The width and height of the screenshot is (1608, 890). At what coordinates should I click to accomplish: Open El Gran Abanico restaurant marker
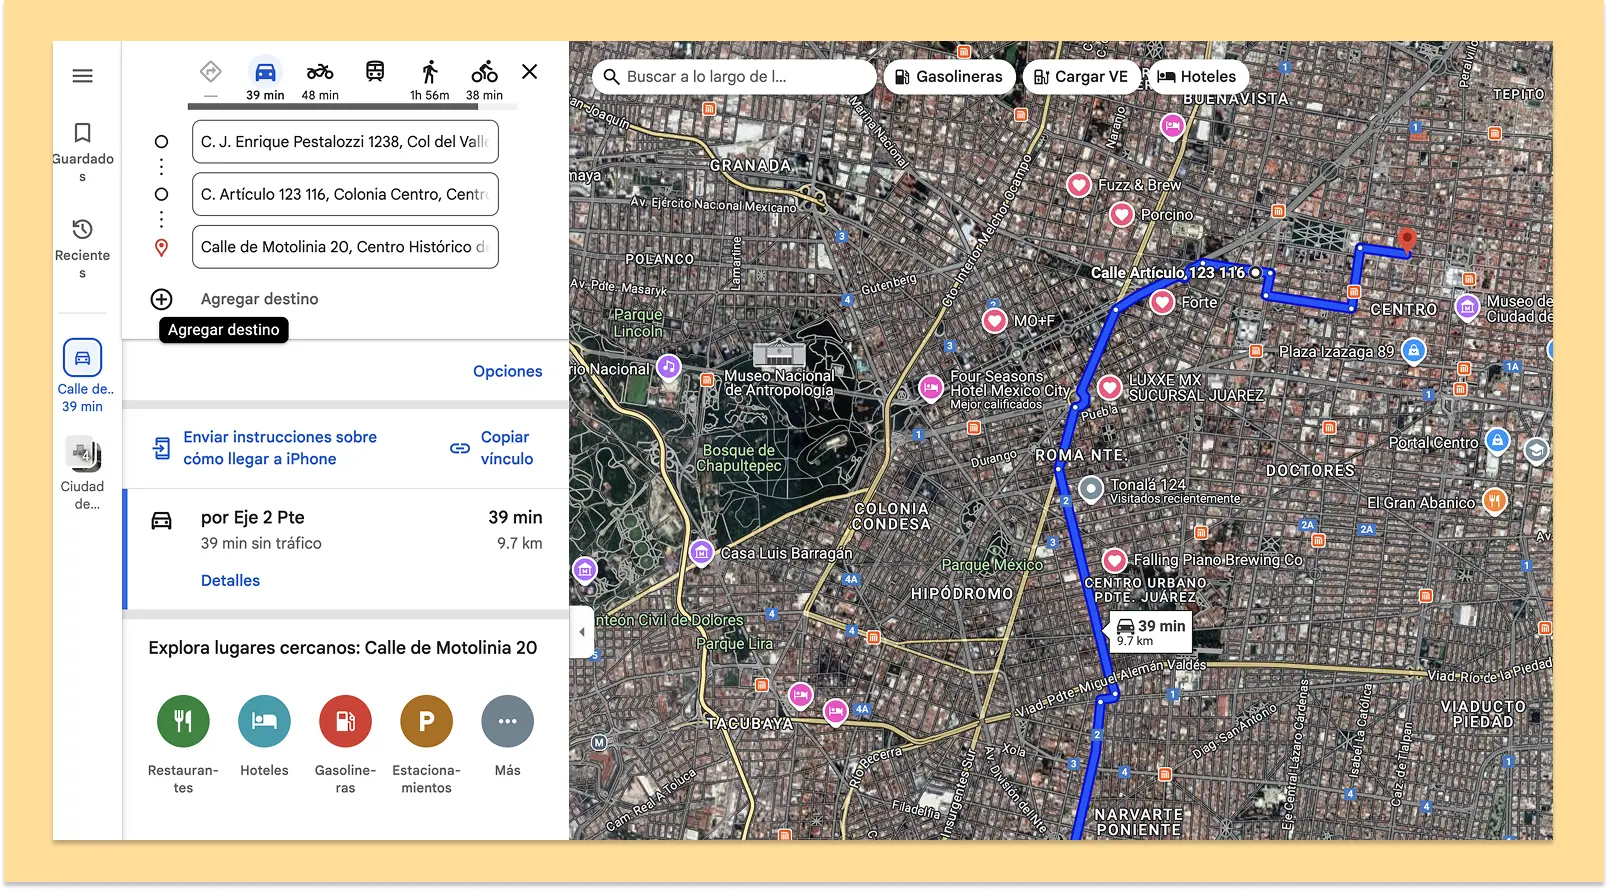point(1494,500)
